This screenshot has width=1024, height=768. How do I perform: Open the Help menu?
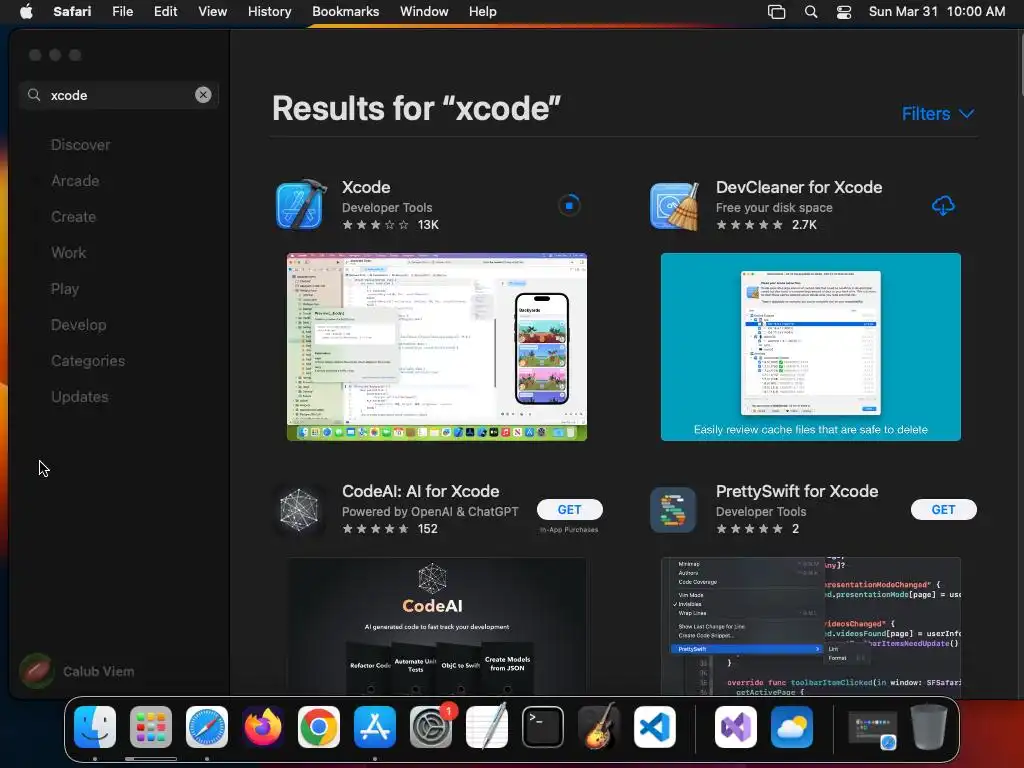[x=483, y=12]
